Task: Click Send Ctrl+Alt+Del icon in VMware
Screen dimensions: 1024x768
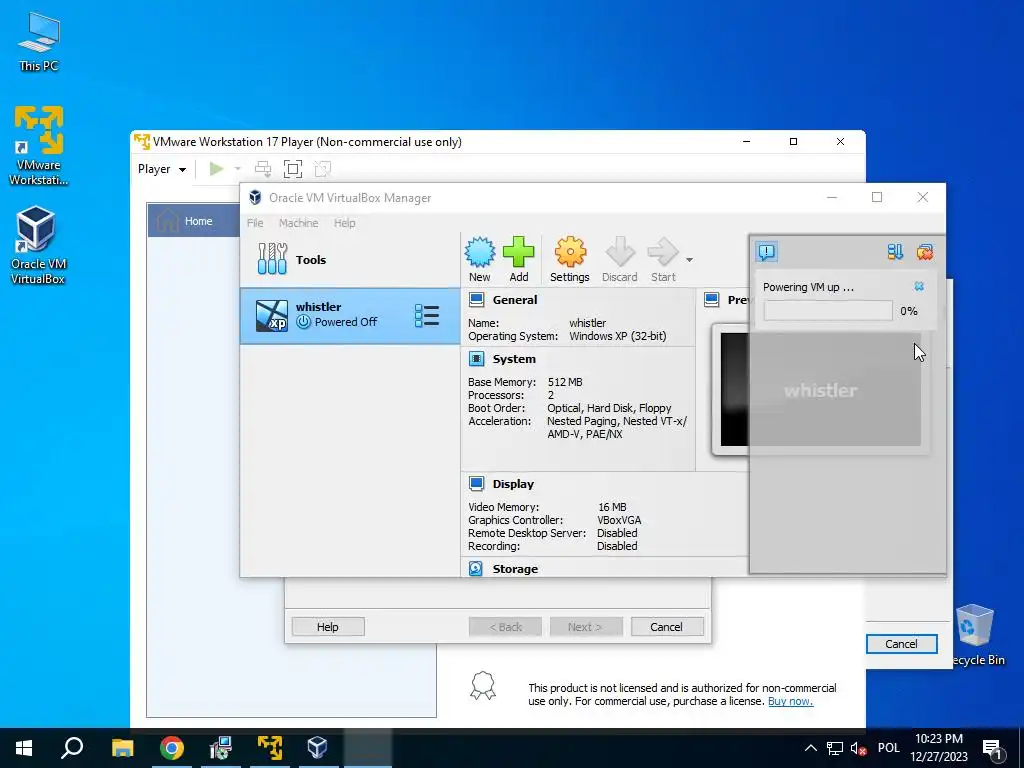Action: (x=263, y=169)
